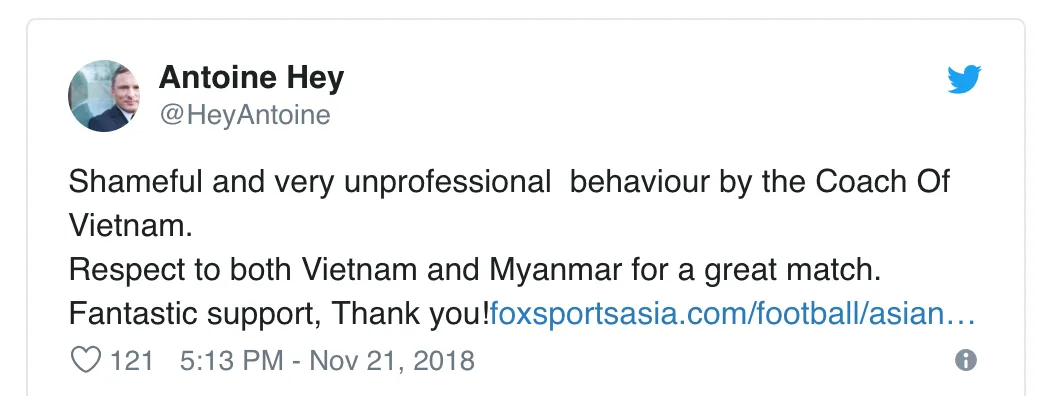Click blank space beside the @HeyAntoine handle
Viewport: 1052px width, 396px height.
tap(604, 115)
